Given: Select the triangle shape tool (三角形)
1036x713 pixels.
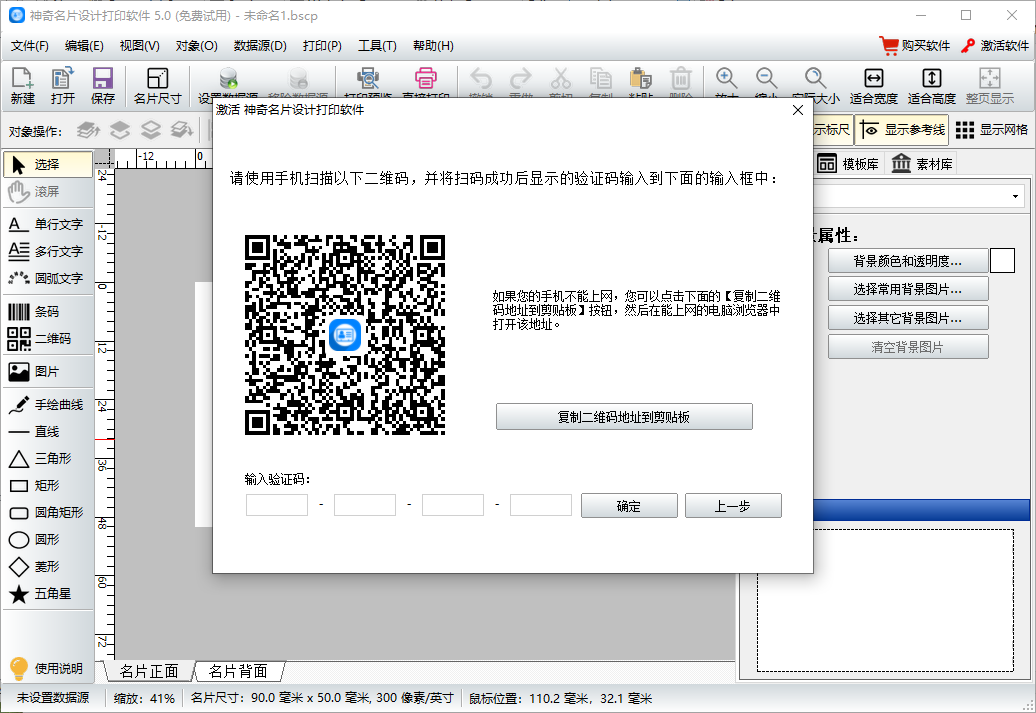Looking at the screenshot, I should 48,459.
